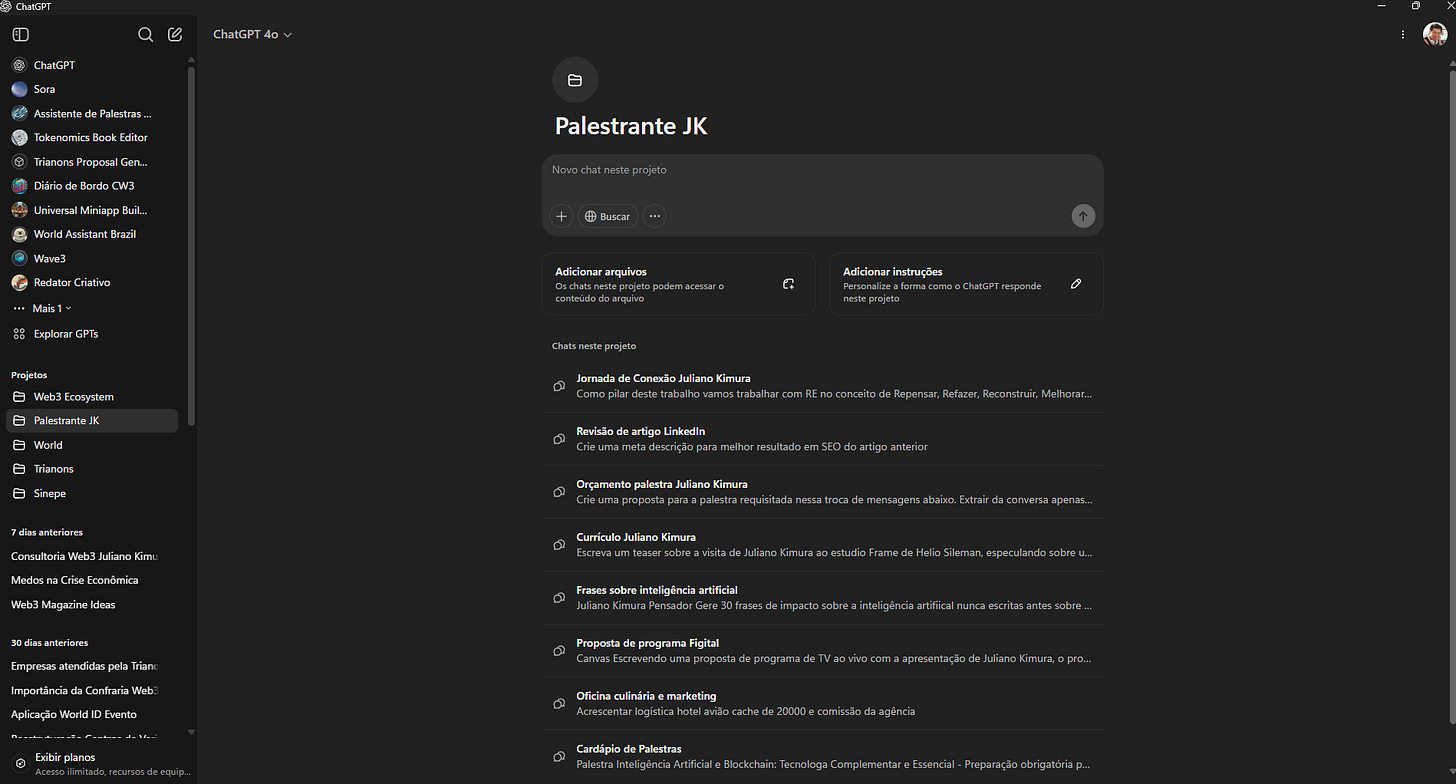1456x784 pixels.
Task: Open chat Proposta de programa Figital
Action: (x=823, y=651)
